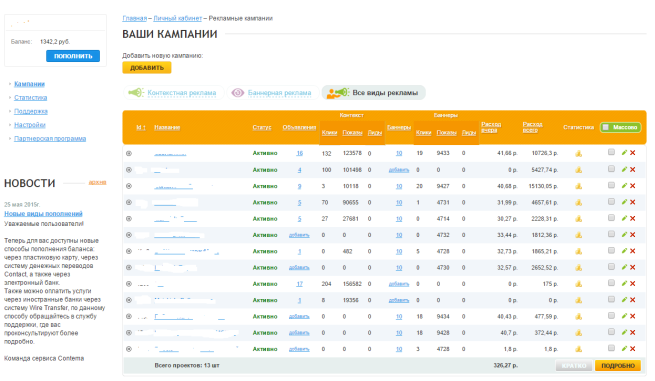655x381 pixels.
Task: Switch to Баннерная реклама tab
Action: tap(273, 93)
